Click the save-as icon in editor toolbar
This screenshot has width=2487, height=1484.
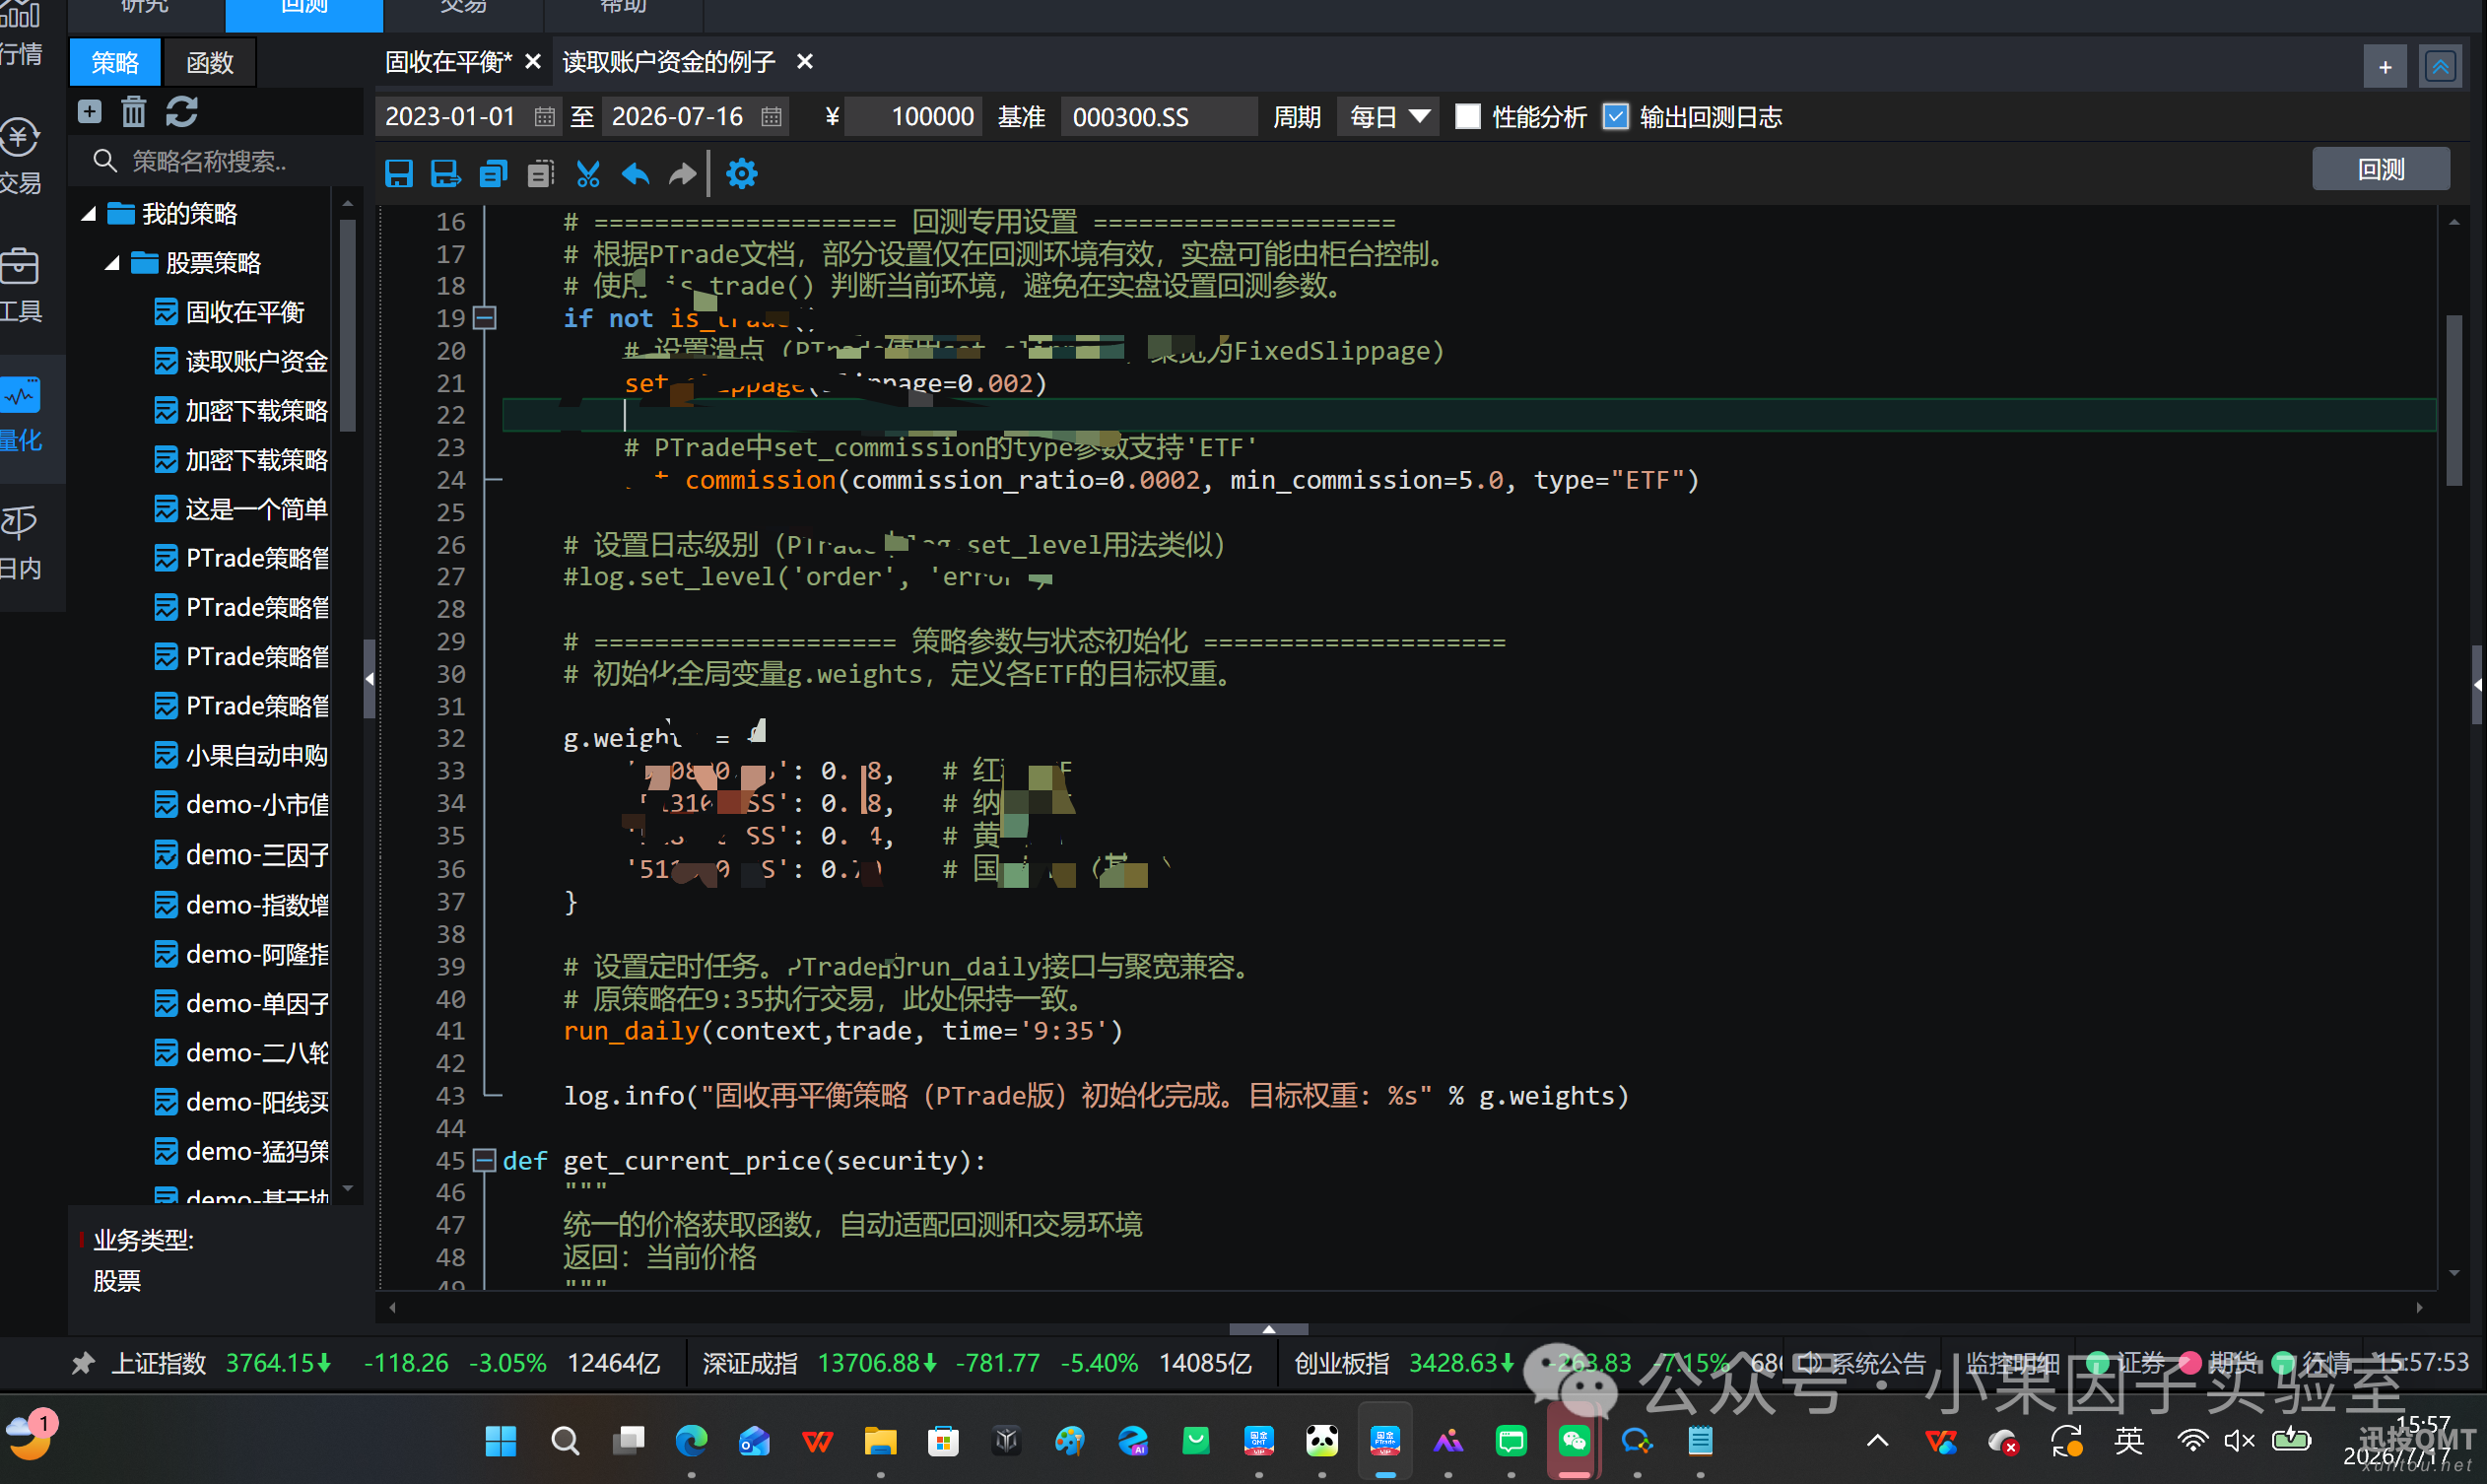coord(445,174)
